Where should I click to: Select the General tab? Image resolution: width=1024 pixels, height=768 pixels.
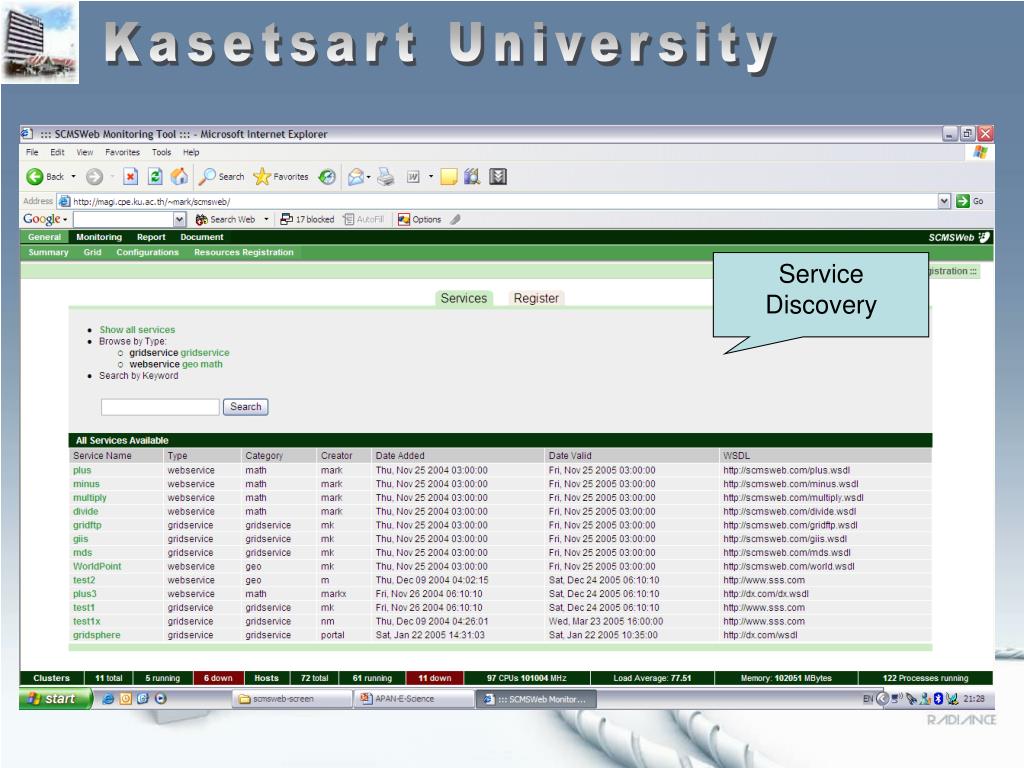click(44, 237)
